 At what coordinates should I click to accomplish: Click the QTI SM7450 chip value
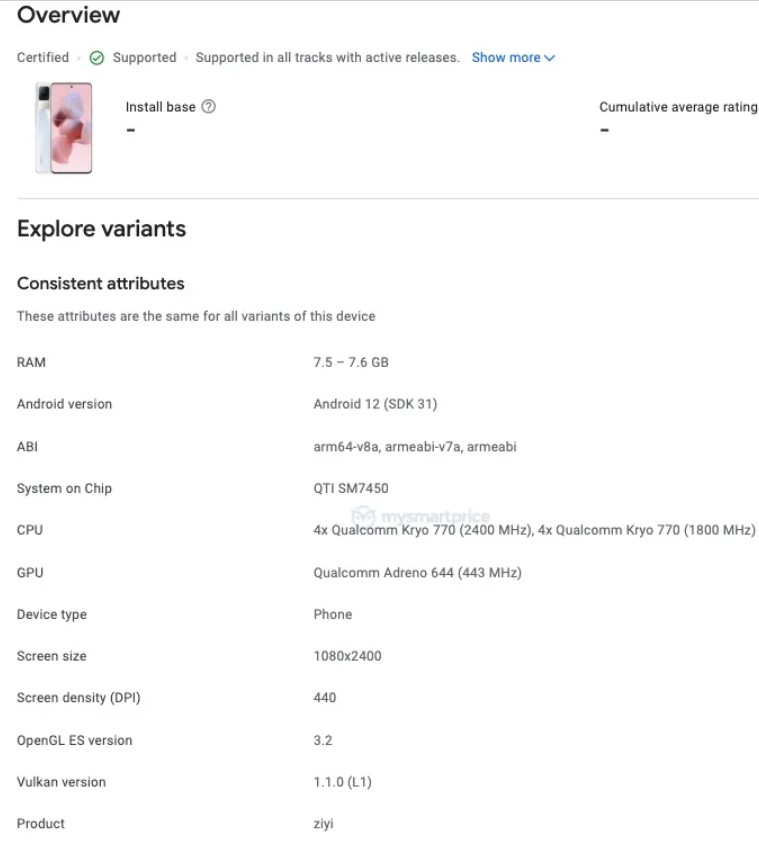point(350,488)
